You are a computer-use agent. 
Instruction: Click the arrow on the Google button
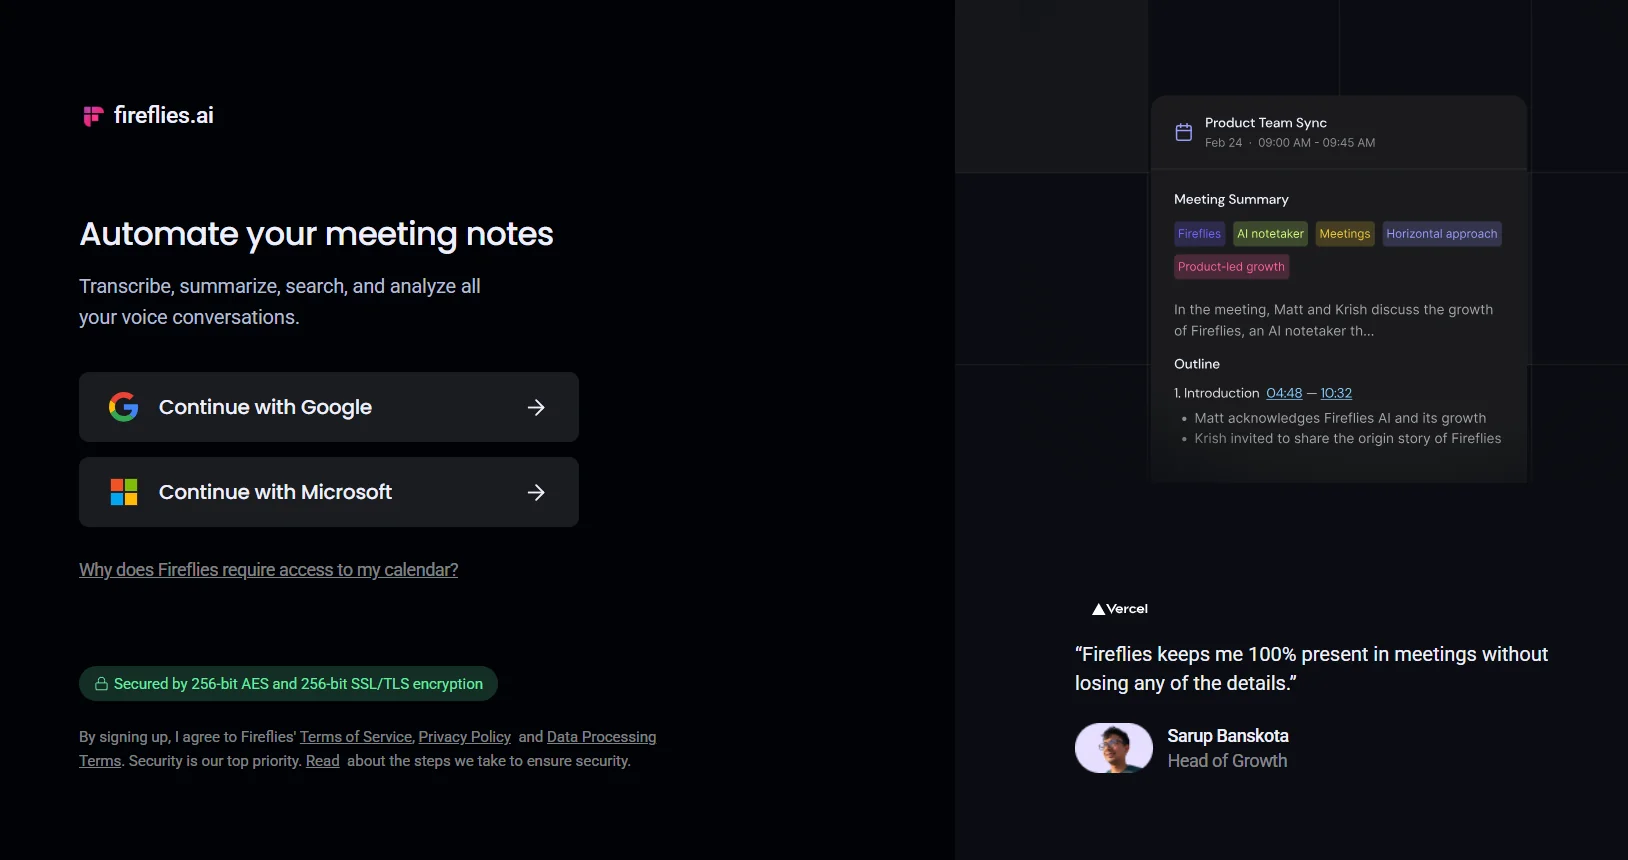(536, 407)
